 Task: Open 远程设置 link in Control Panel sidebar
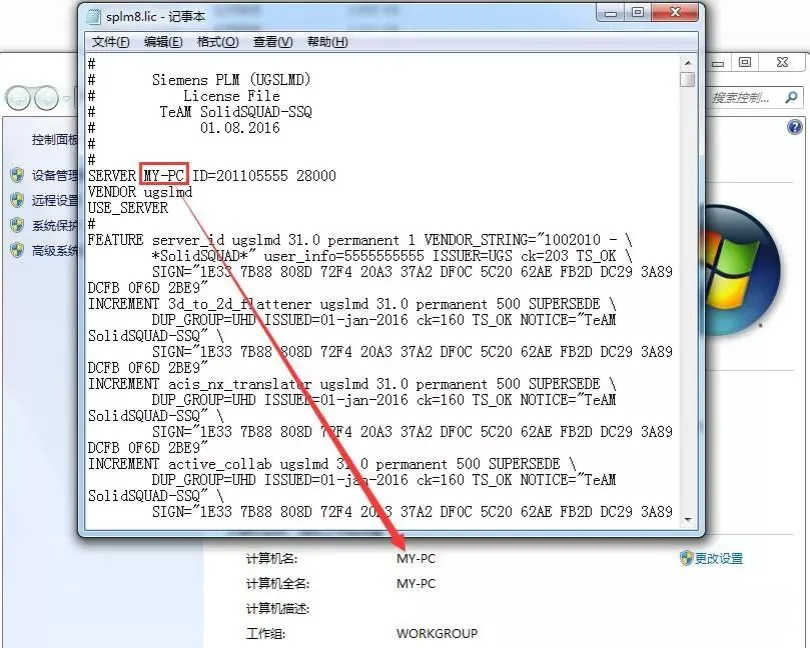pos(55,200)
